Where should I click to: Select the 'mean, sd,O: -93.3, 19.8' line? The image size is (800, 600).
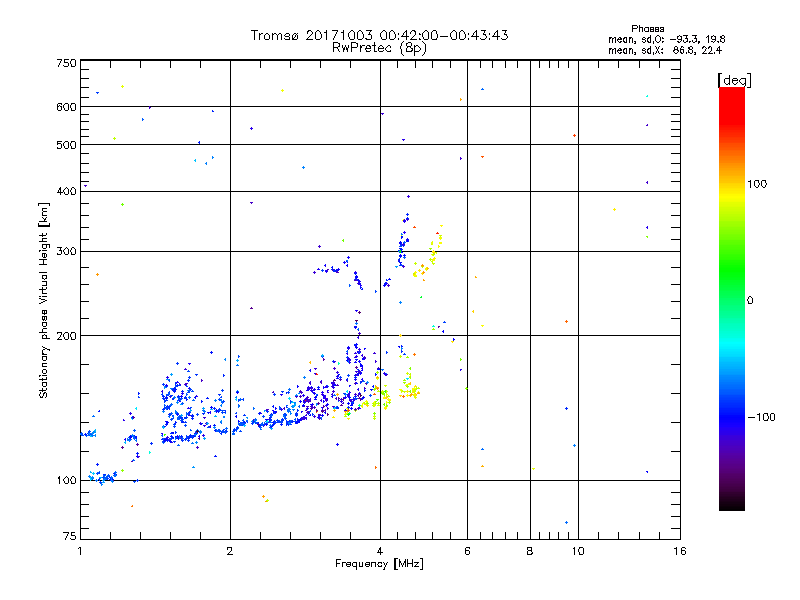tap(666, 39)
